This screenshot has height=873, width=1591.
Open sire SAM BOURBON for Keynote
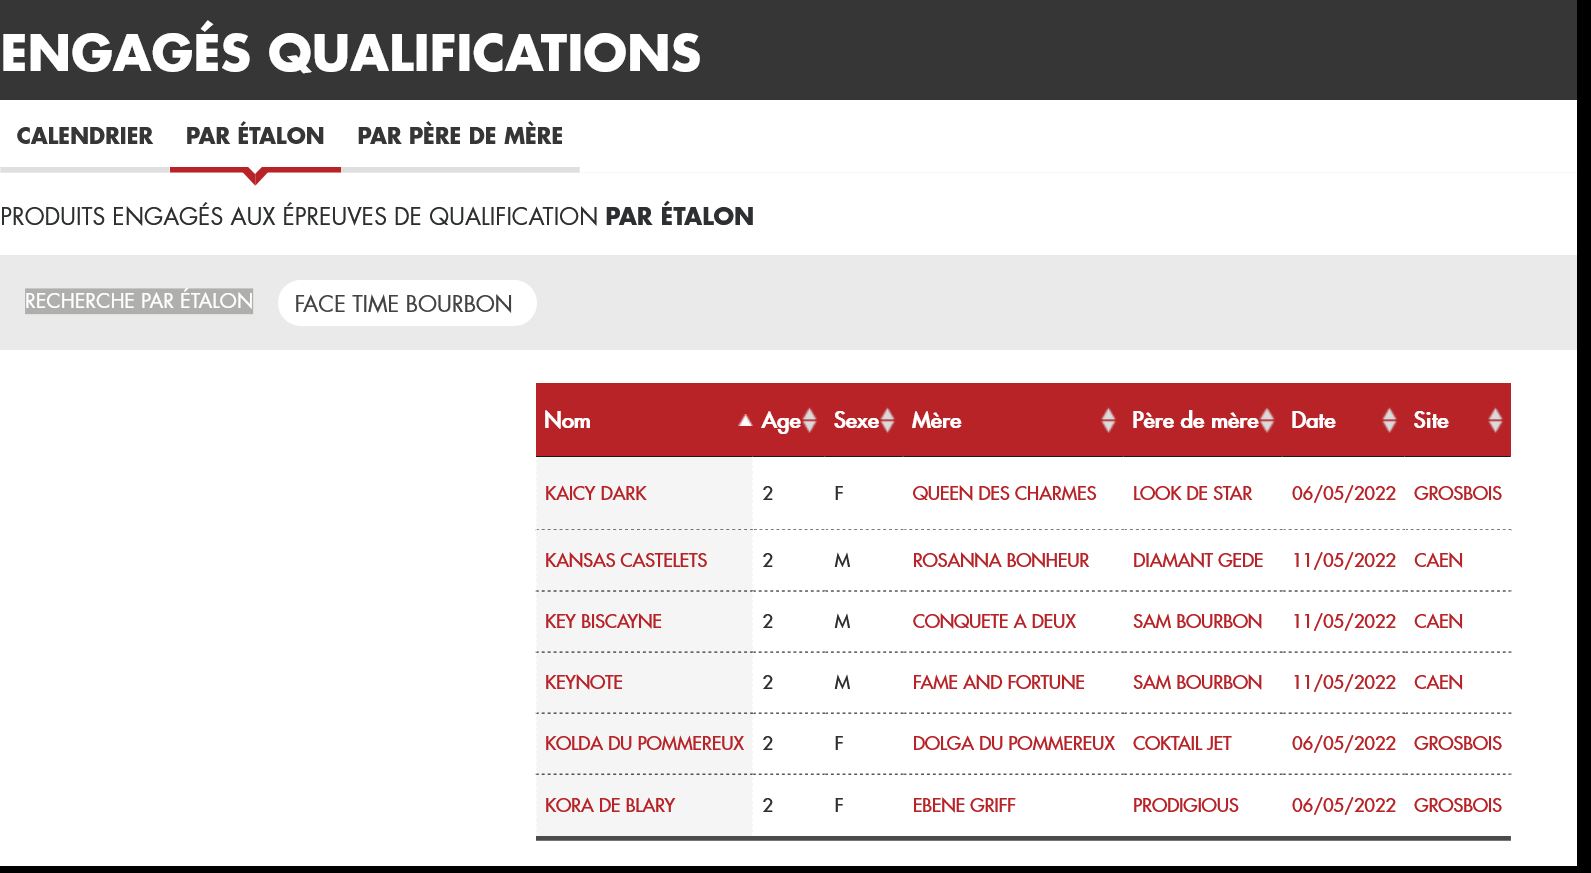(x=1197, y=682)
